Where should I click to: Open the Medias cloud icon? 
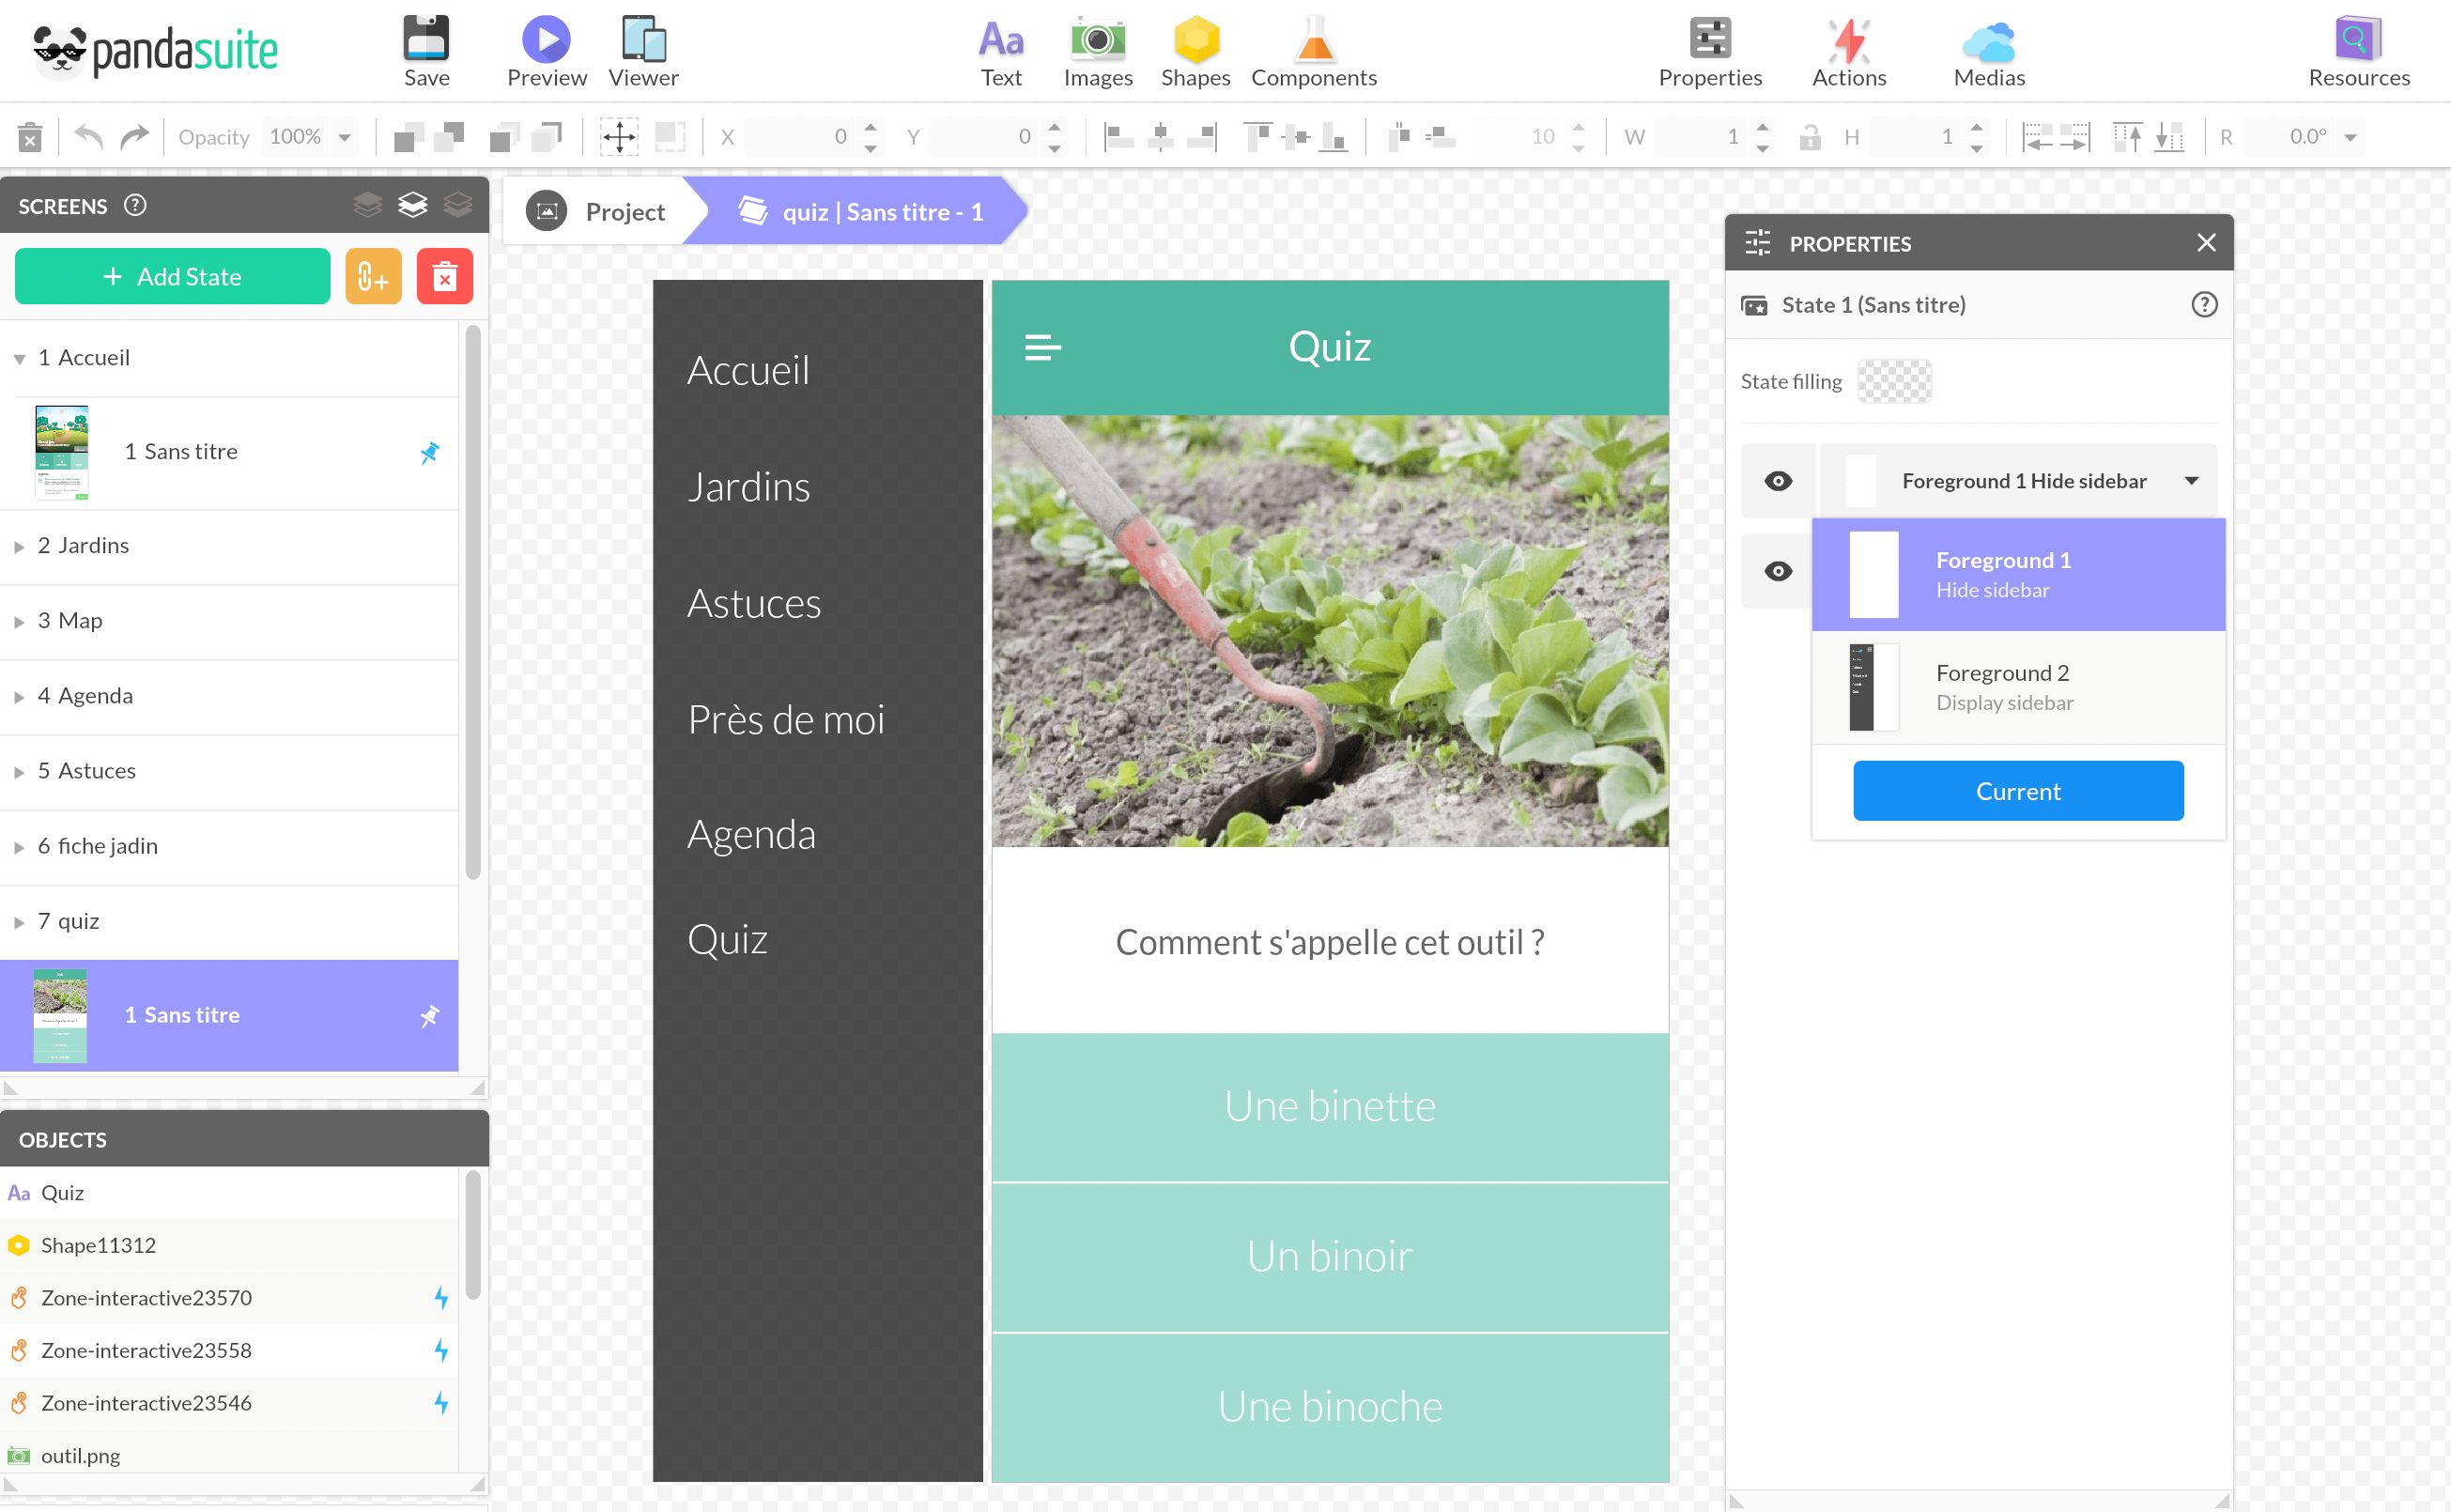click(1988, 40)
